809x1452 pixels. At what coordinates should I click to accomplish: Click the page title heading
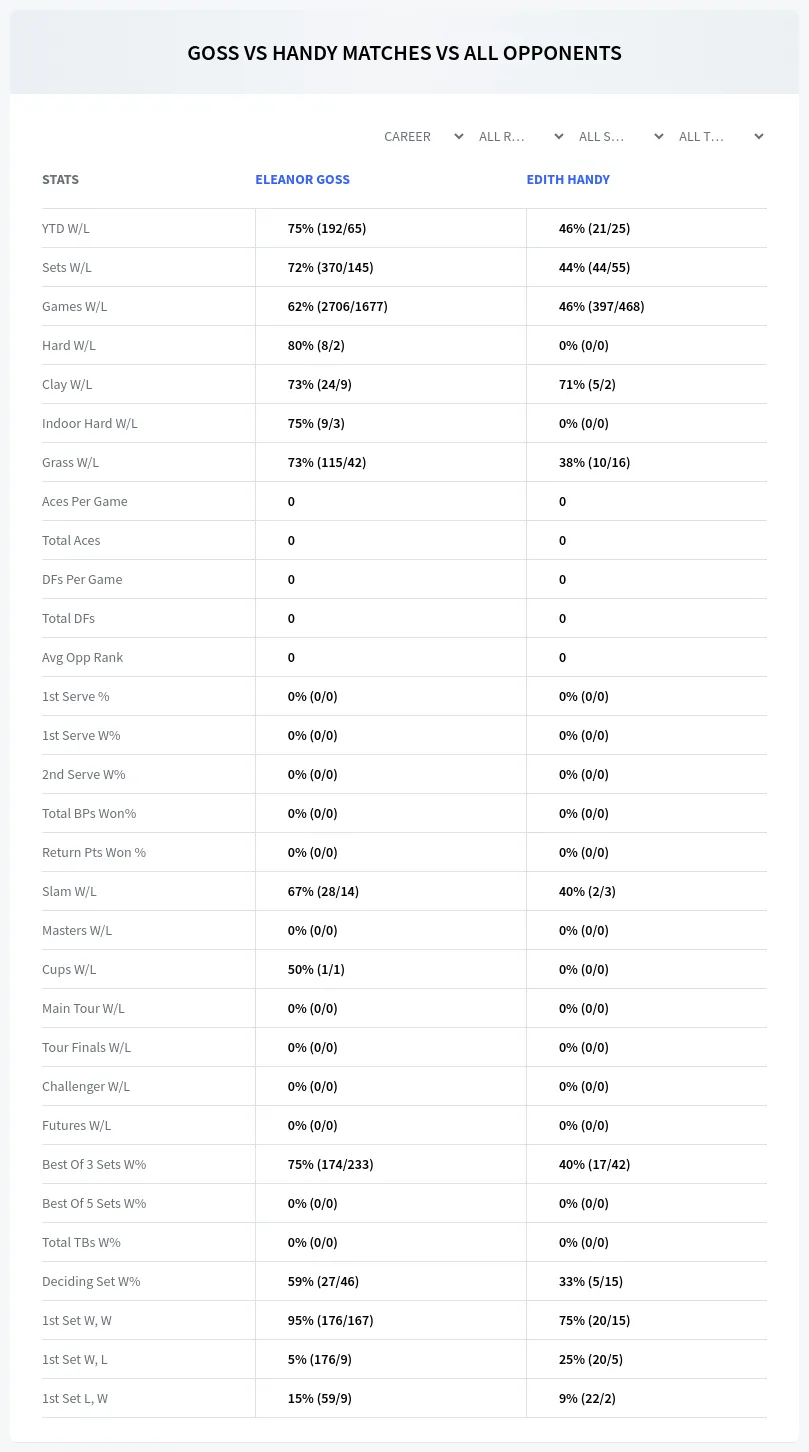click(x=404, y=53)
